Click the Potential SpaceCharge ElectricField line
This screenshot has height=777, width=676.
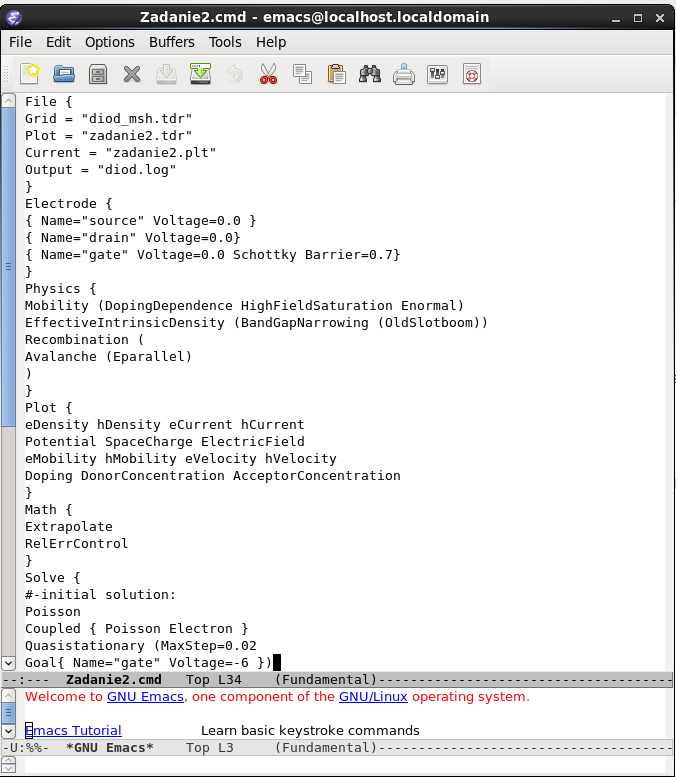point(165,442)
